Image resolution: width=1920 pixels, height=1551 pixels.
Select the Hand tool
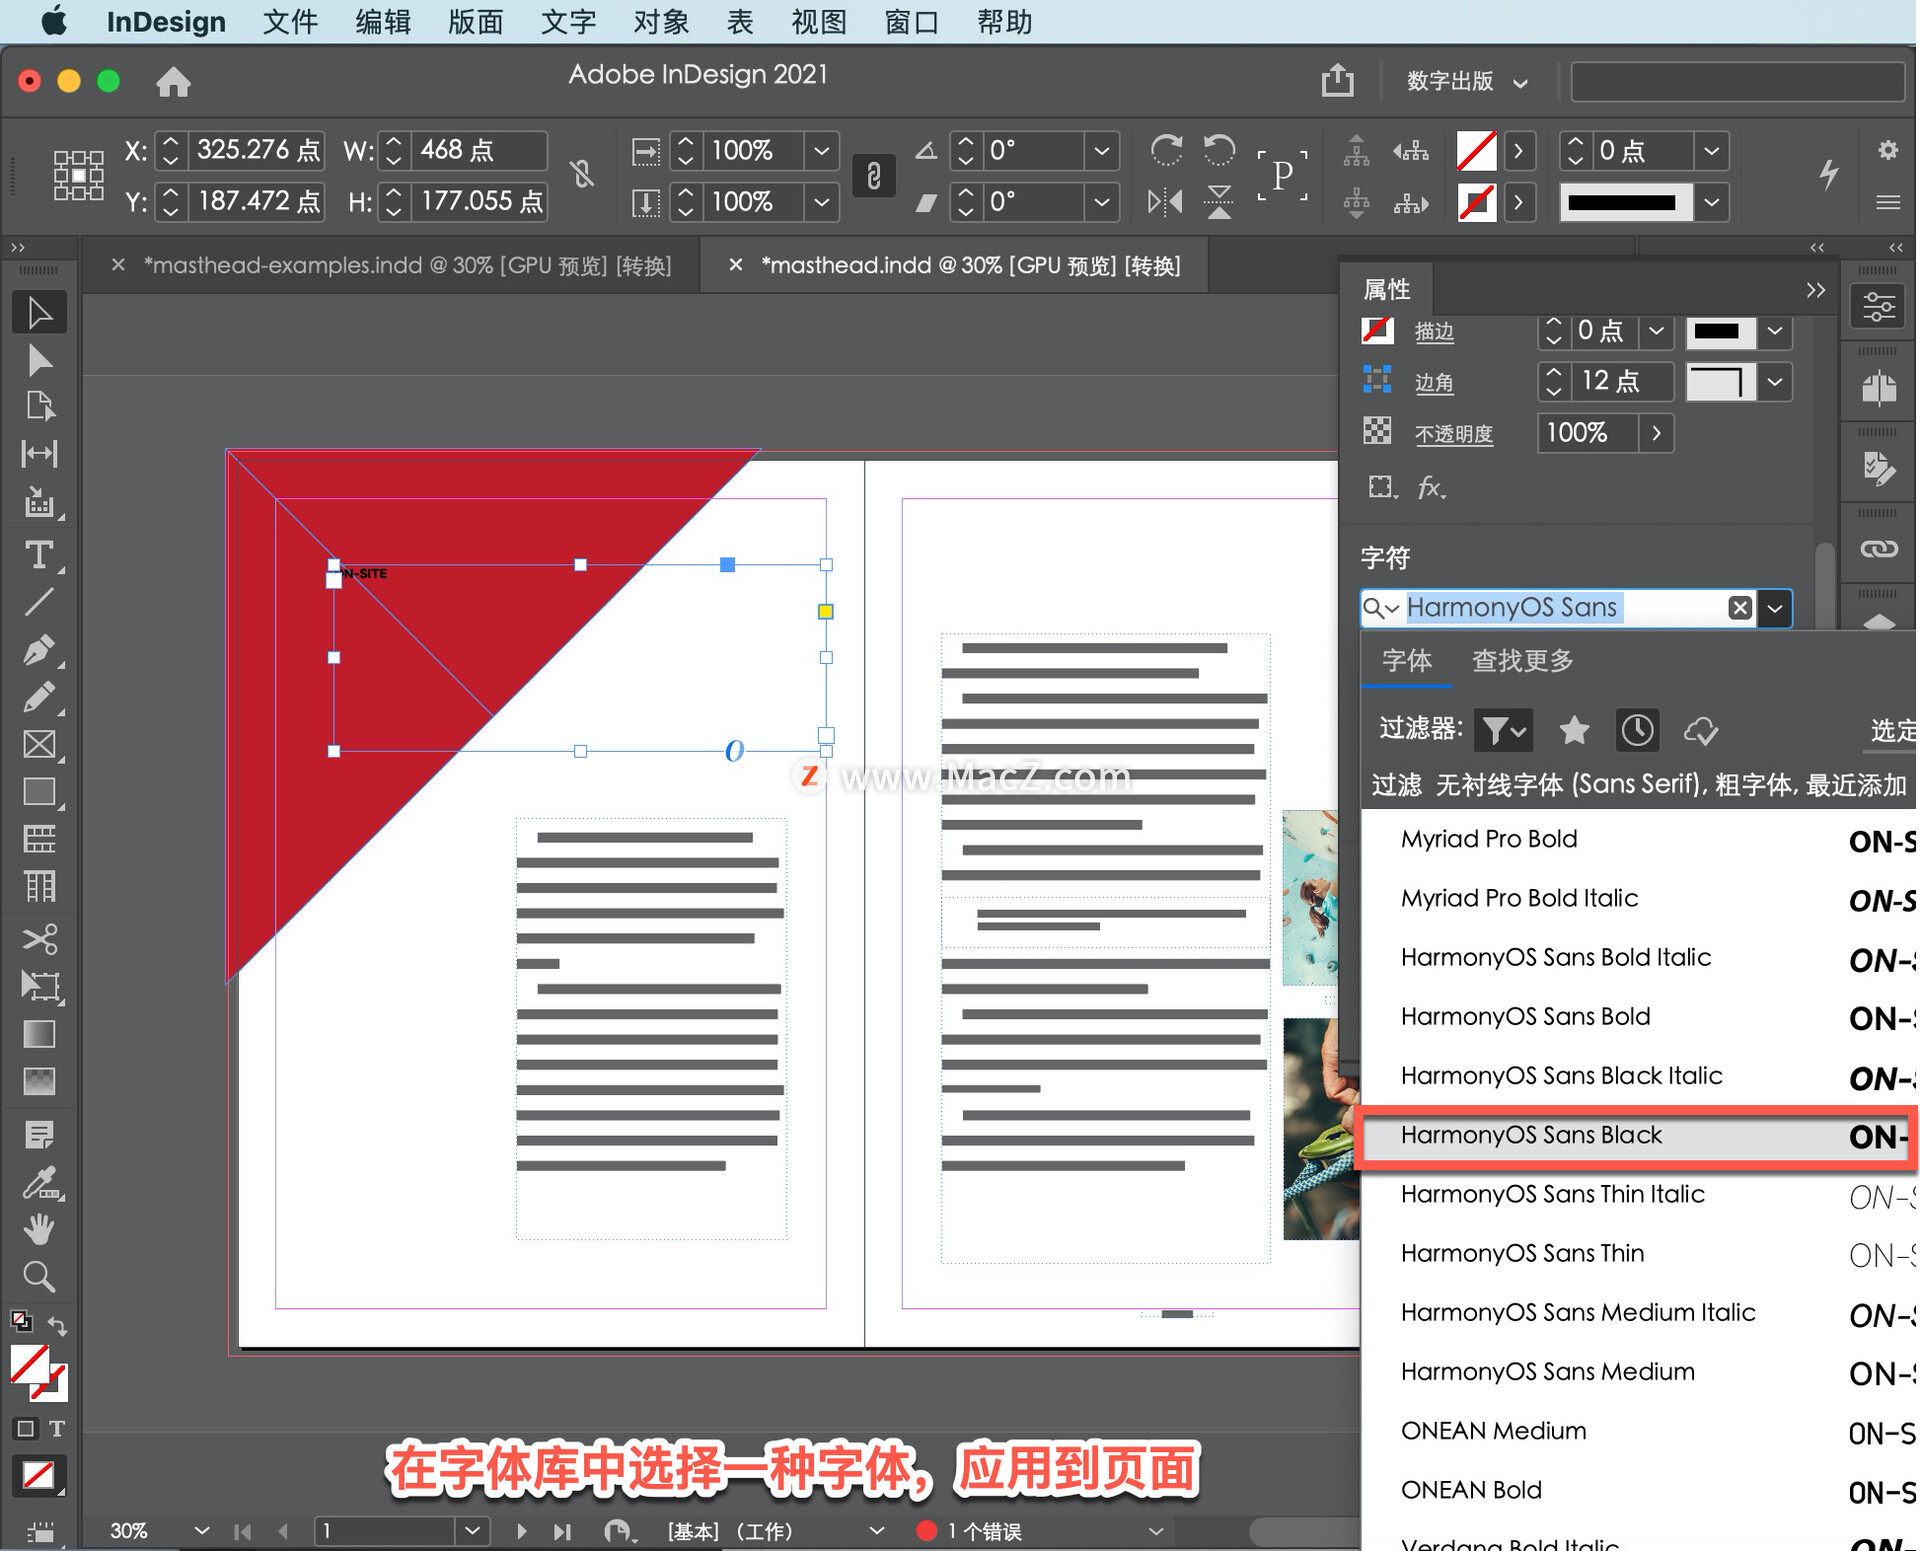point(39,1229)
